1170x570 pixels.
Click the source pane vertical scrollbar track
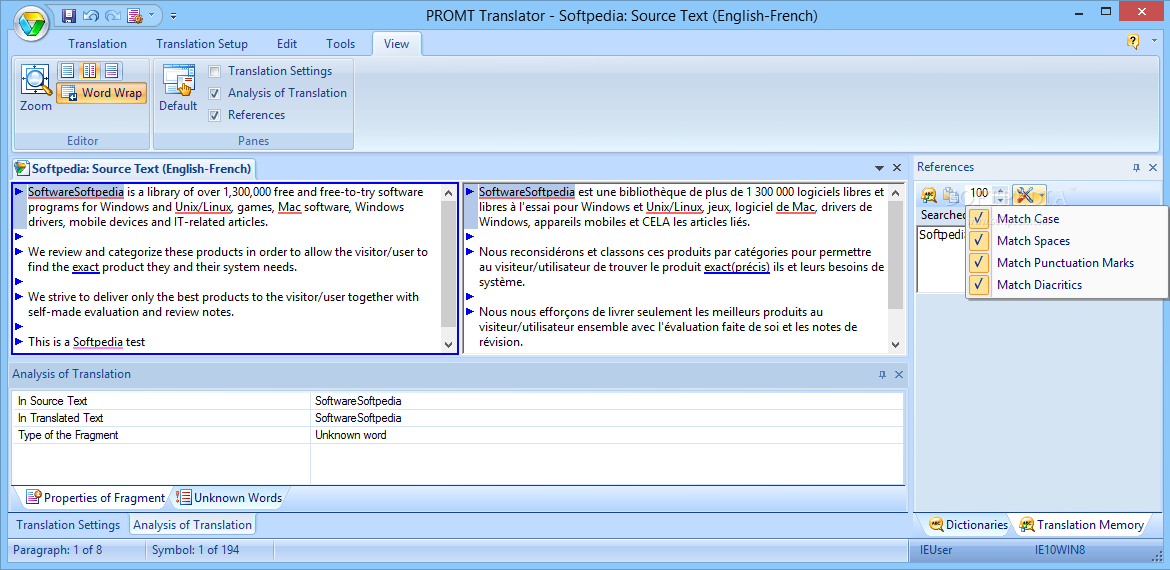coord(448,266)
